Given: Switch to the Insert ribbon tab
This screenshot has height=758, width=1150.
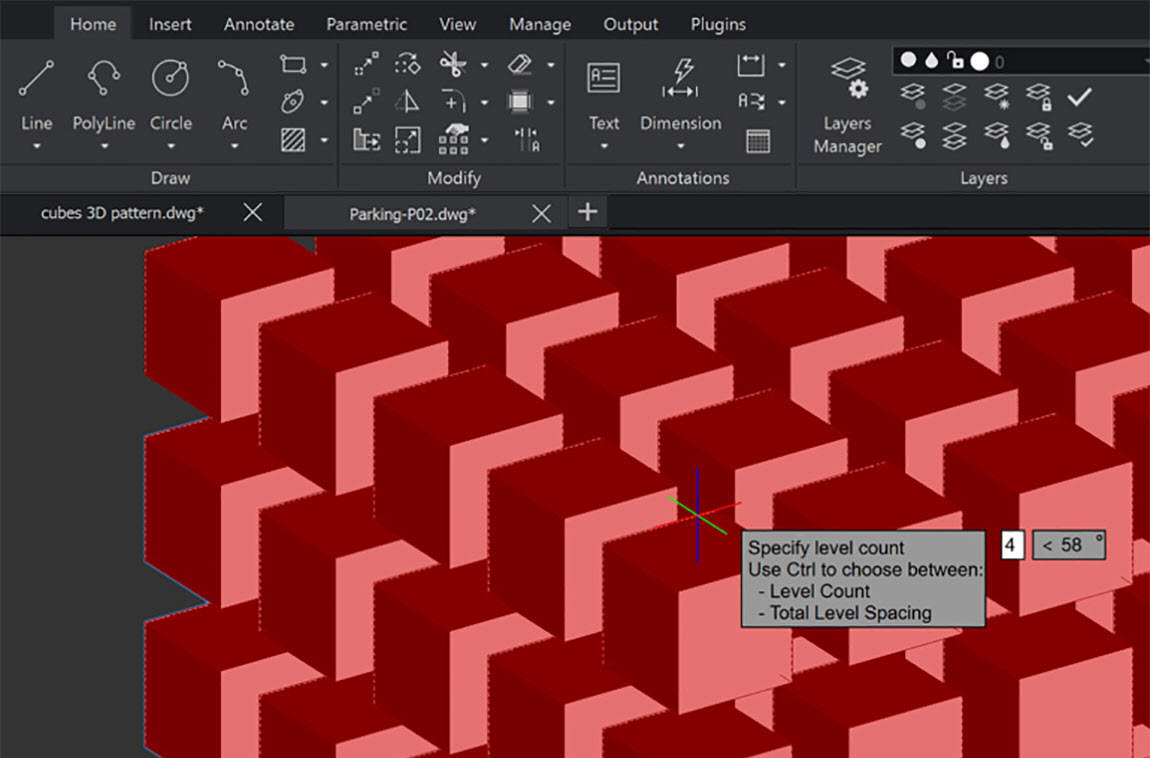Looking at the screenshot, I should click(x=170, y=24).
